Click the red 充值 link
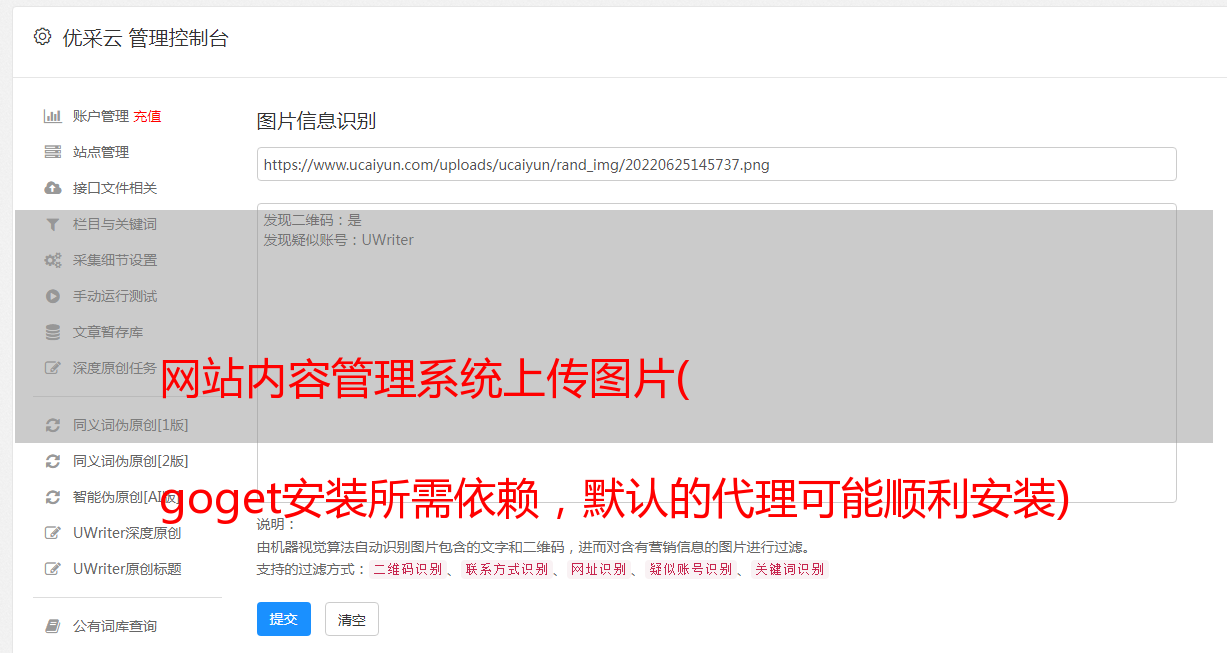 pos(147,116)
